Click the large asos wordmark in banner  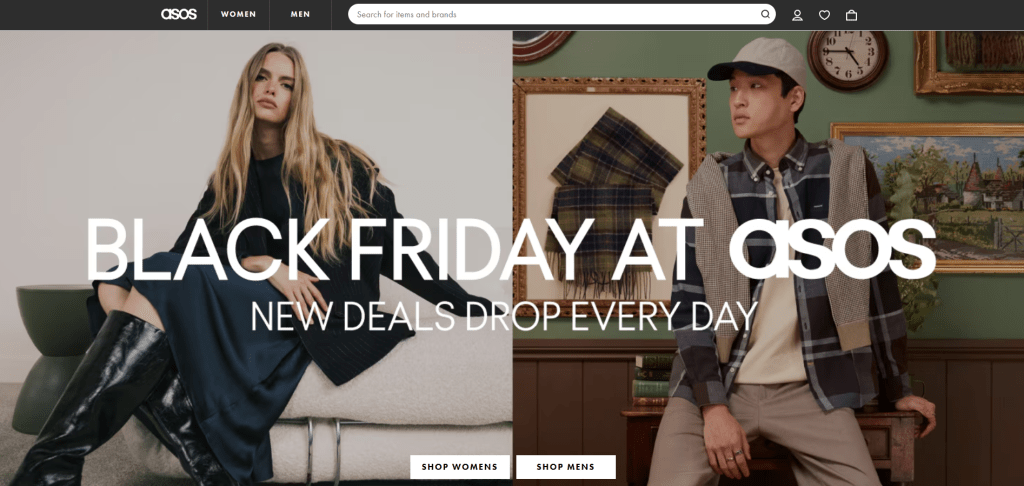(832, 250)
